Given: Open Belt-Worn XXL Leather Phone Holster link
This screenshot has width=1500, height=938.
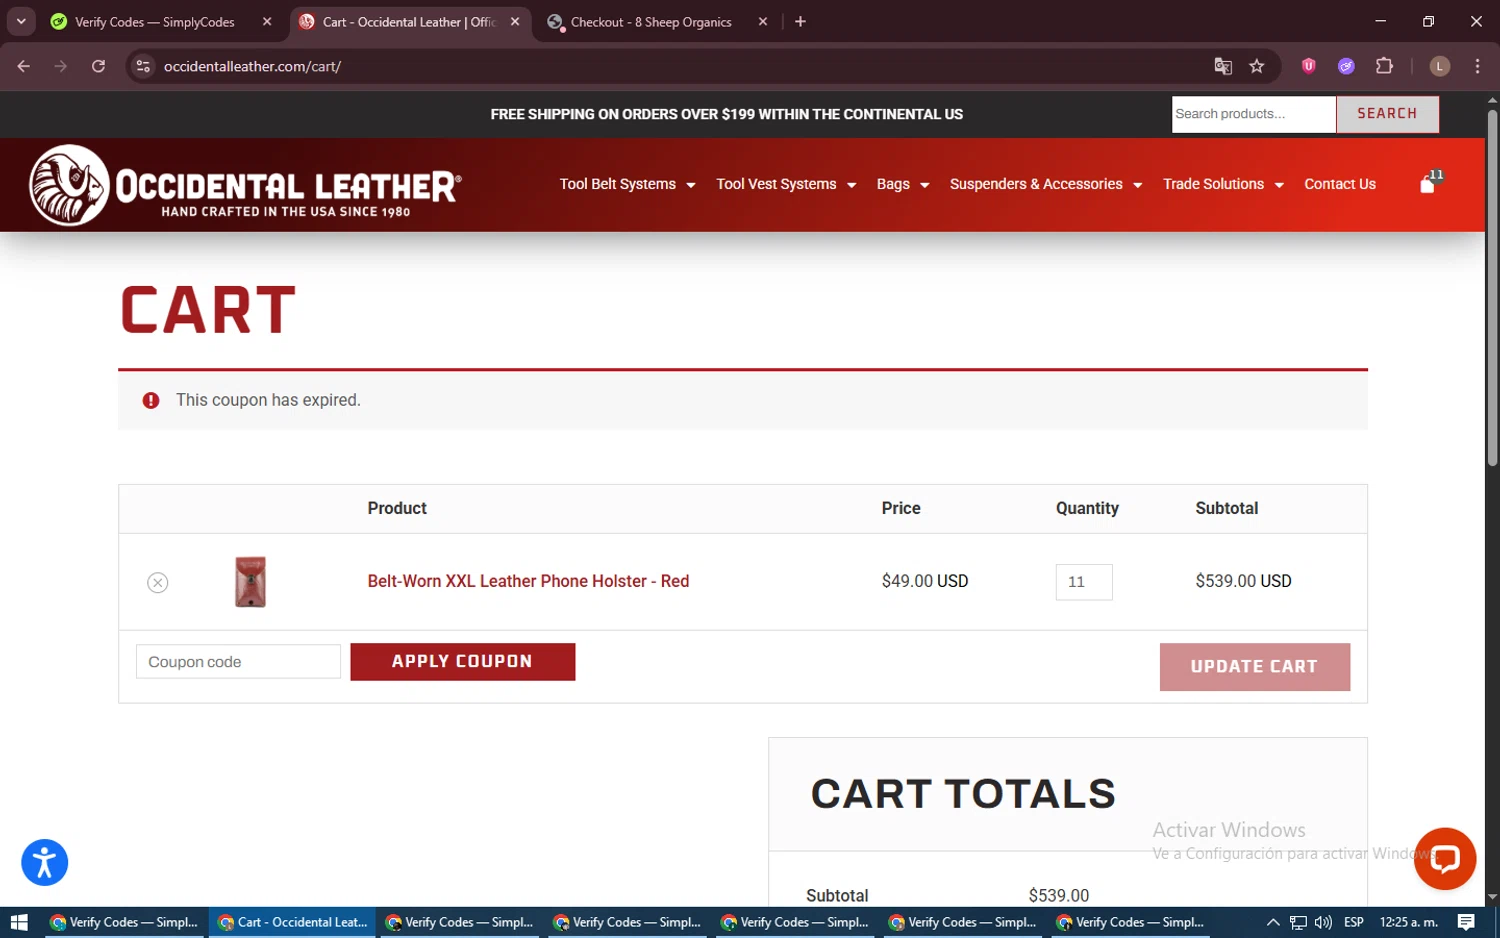Looking at the screenshot, I should [528, 581].
